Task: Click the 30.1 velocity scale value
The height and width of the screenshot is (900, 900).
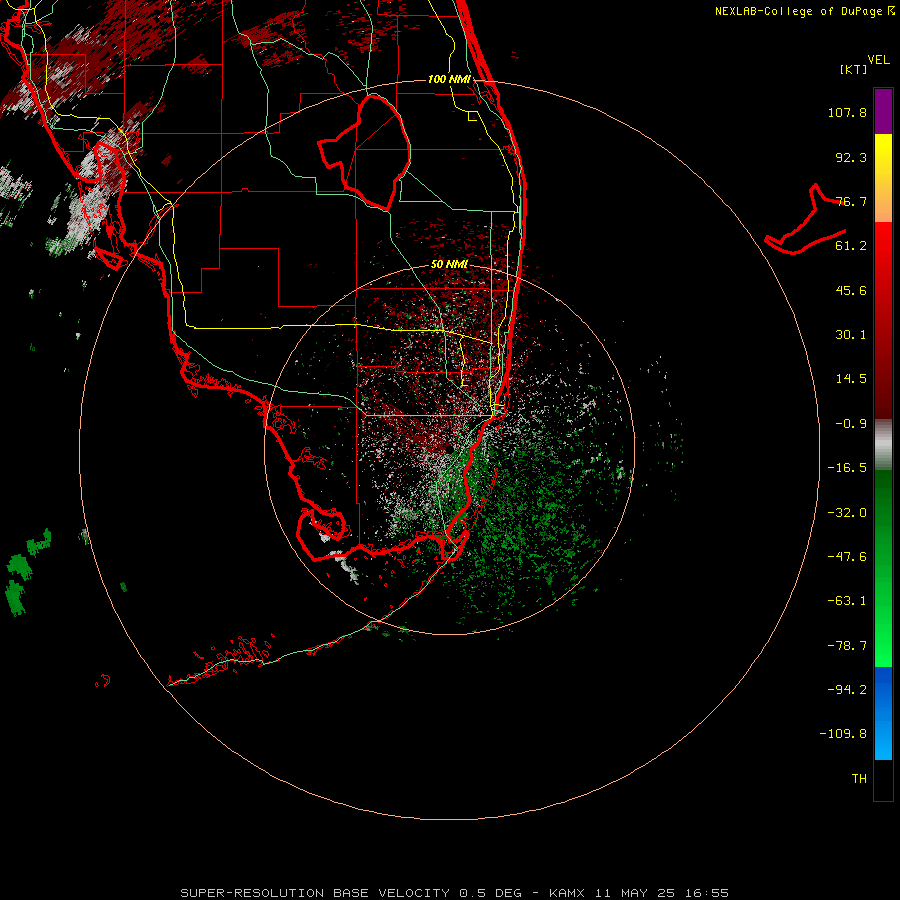Action: coord(851,335)
